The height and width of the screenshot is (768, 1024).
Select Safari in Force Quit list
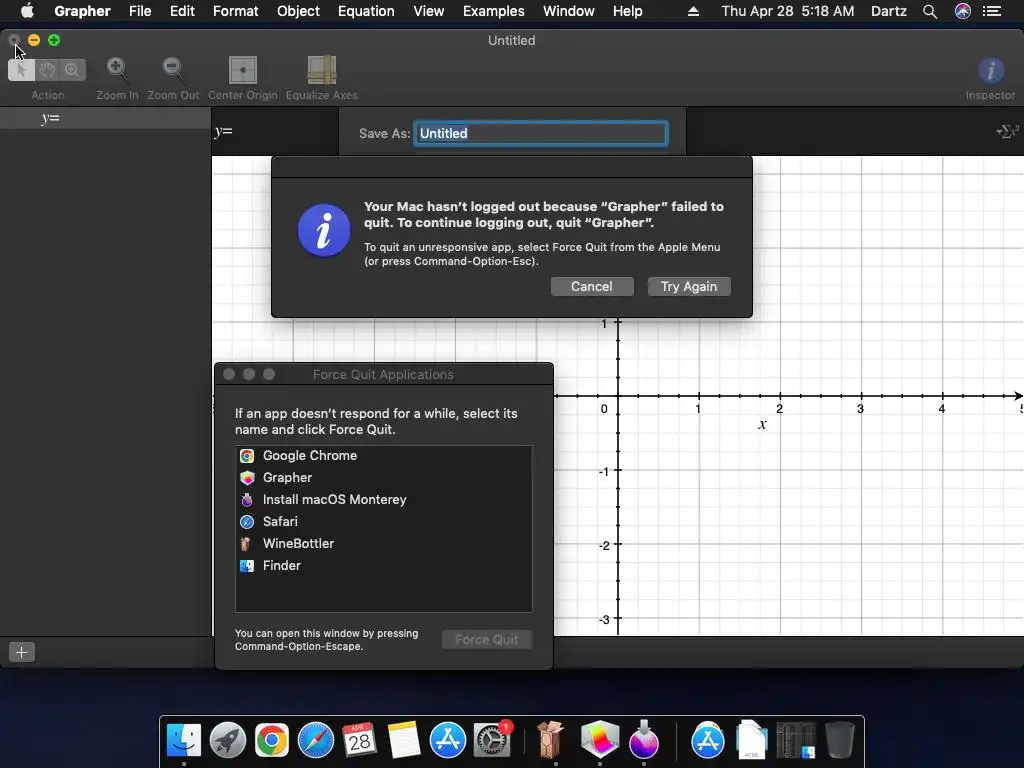[x=383, y=522]
